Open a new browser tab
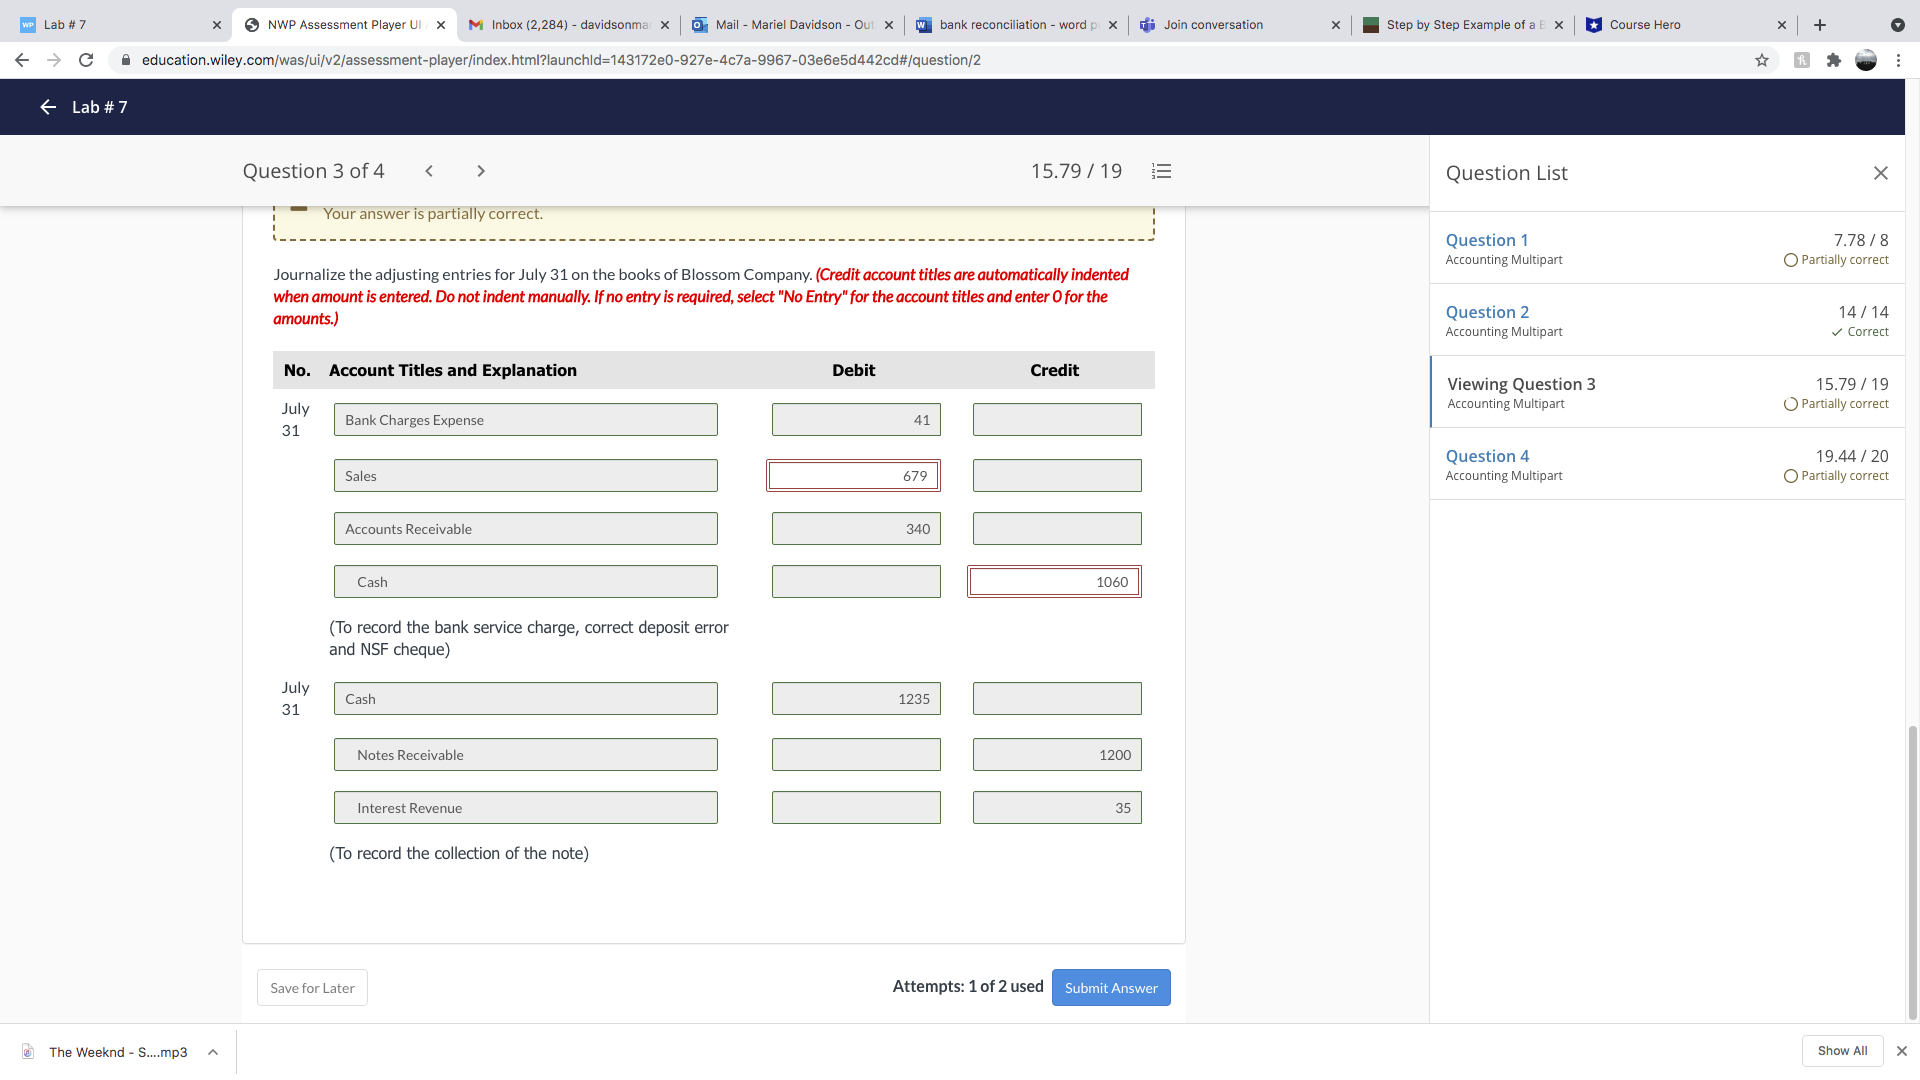This screenshot has height=1080, width=1920. click(1820, 25)
